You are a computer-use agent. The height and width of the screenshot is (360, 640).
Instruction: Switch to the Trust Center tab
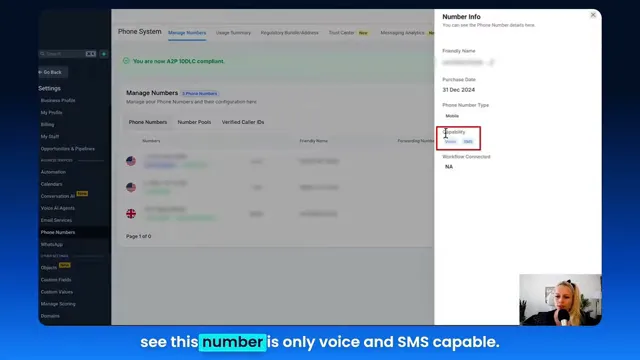342,33
